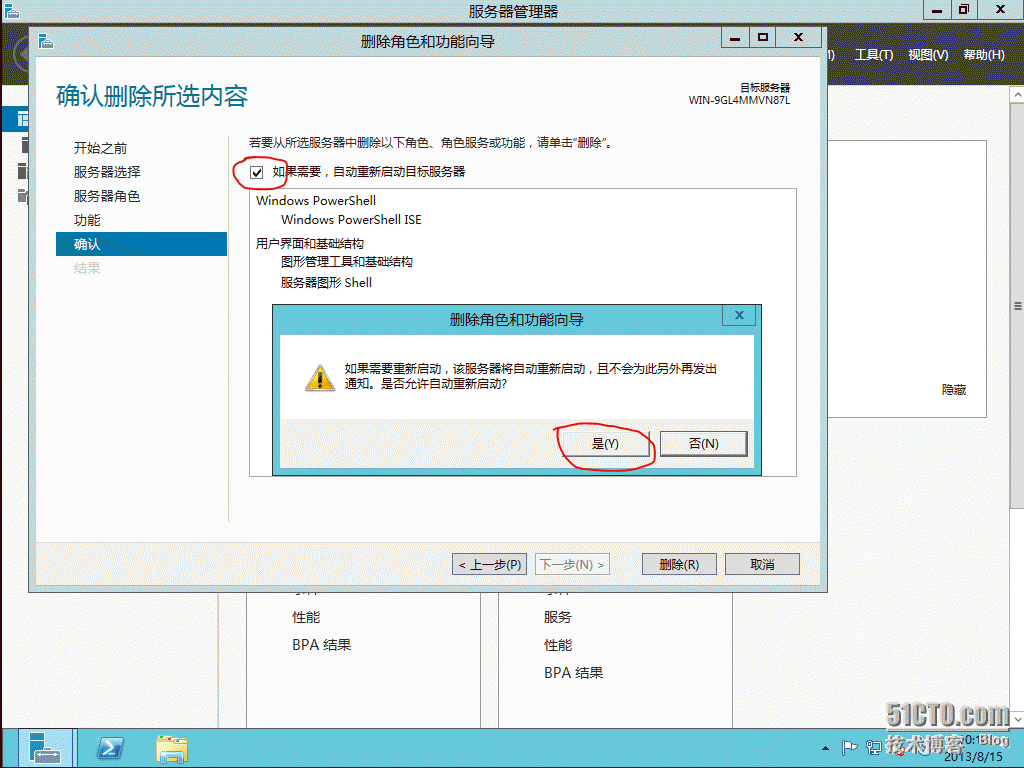1024x768 pixels.
Task: Open the 工具(T) menu in Server Manager
Action: 874,55
